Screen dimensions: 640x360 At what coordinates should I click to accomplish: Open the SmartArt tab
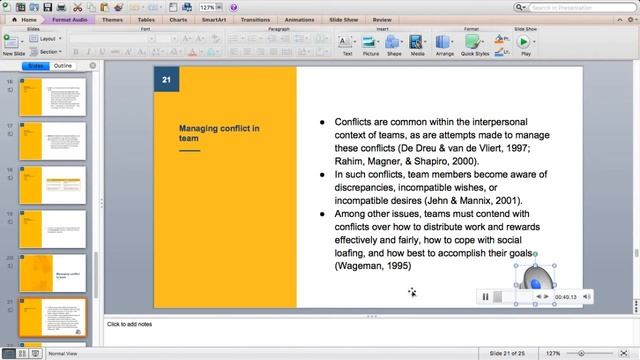(214, 20)
